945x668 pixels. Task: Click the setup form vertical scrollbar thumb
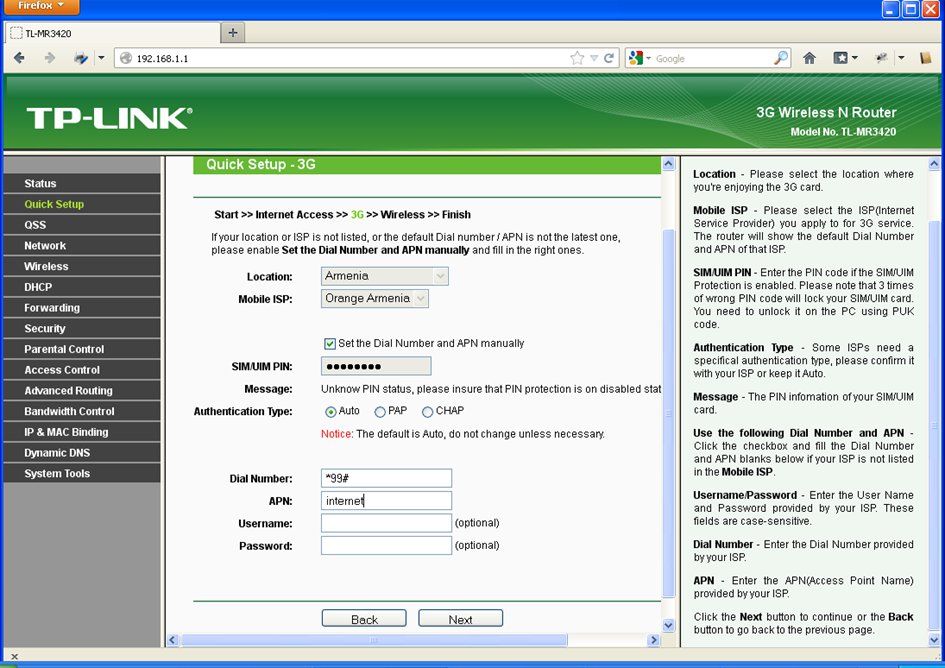(668, 413)
